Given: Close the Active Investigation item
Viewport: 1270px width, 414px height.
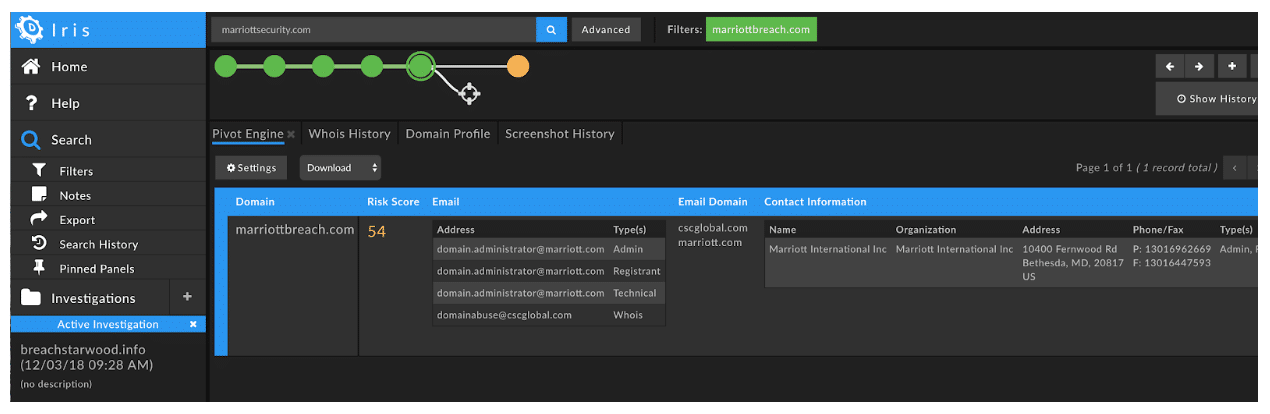Looking at the screenshot, I should click(x=194, y=324).
